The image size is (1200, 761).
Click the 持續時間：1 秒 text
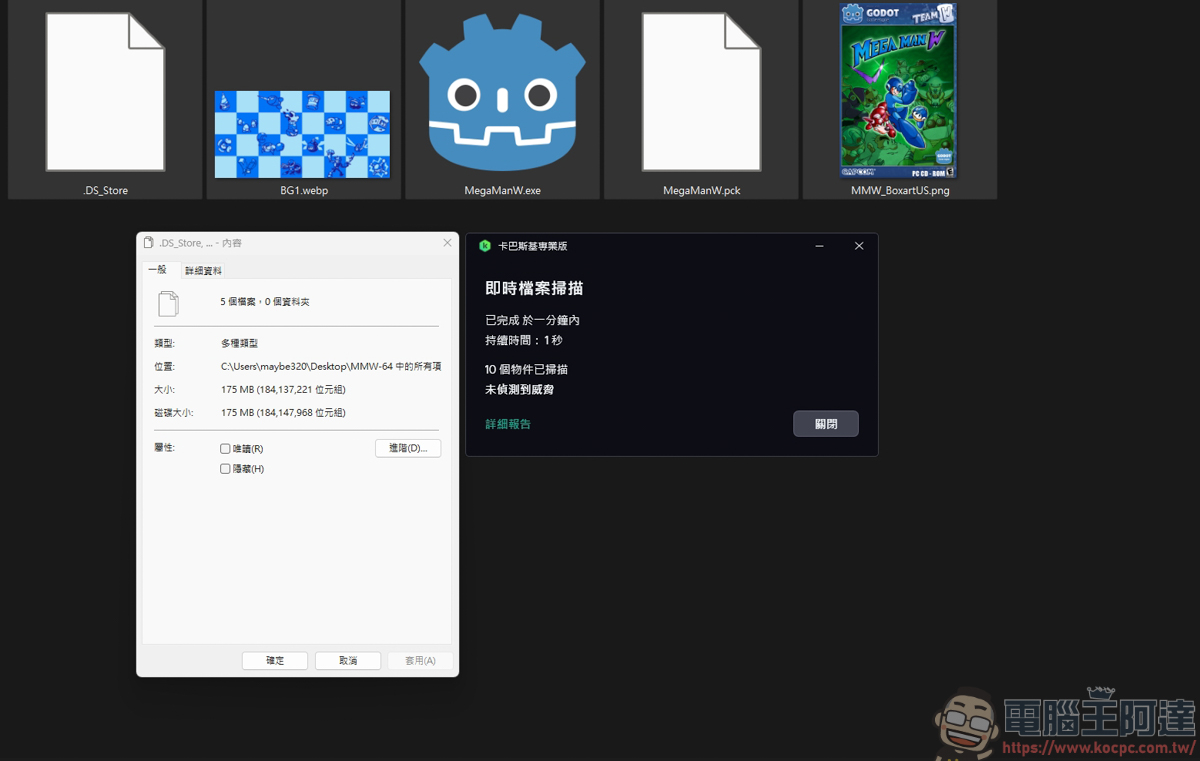click(x=524, y=341)
